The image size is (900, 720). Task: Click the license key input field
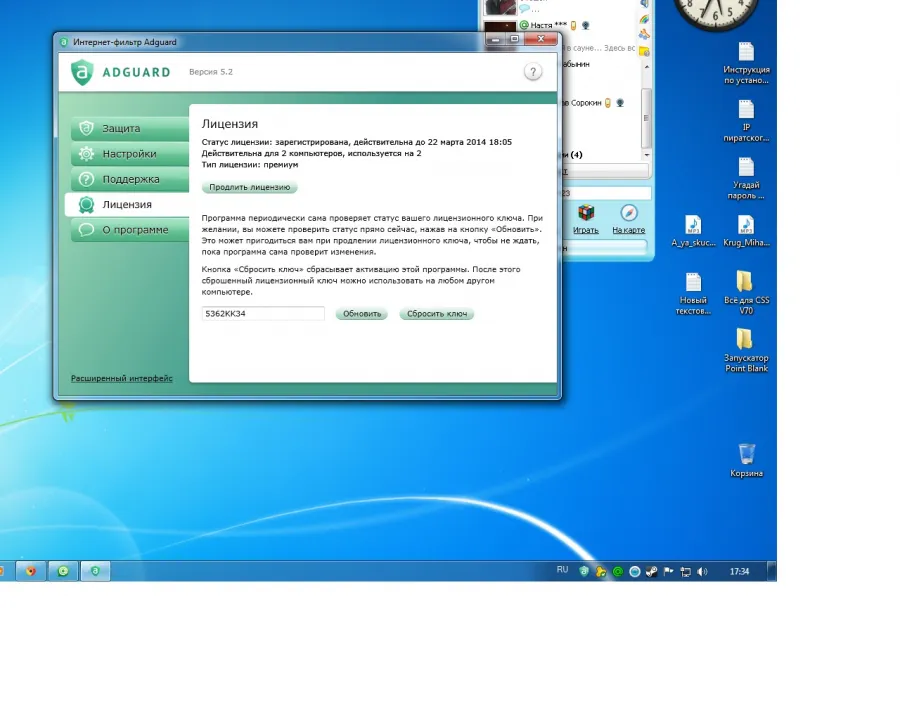tap(263, 313)
